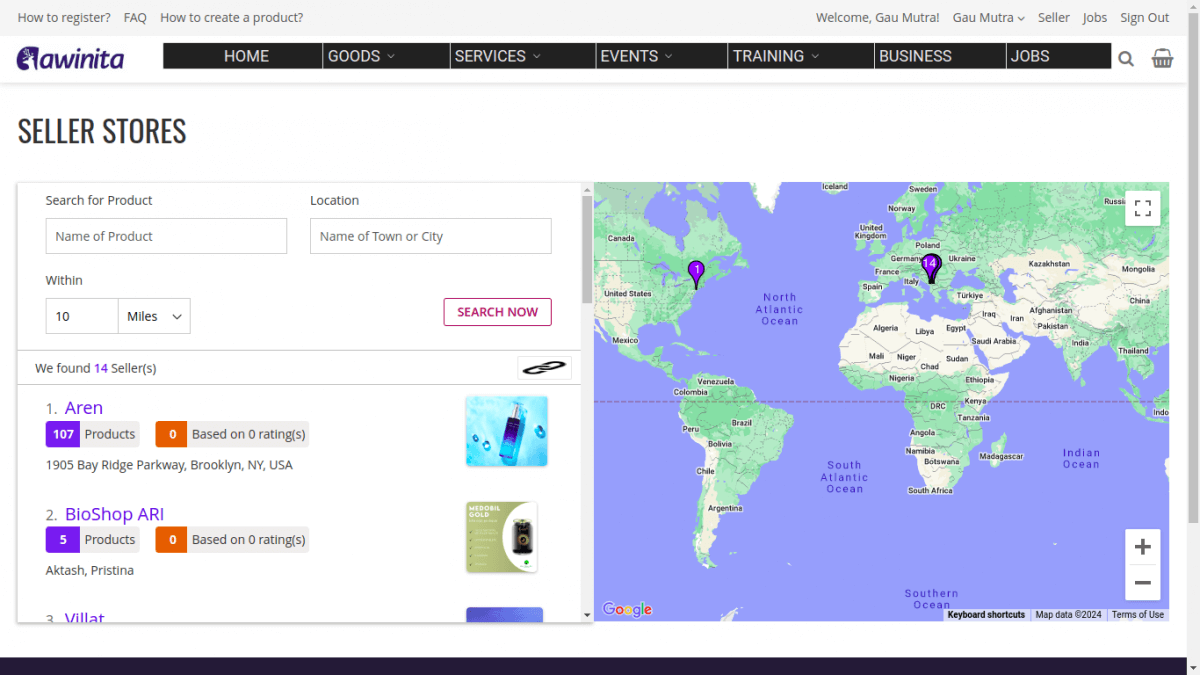
Task: Click the Name of Product input field
Action: click(166, 236)
